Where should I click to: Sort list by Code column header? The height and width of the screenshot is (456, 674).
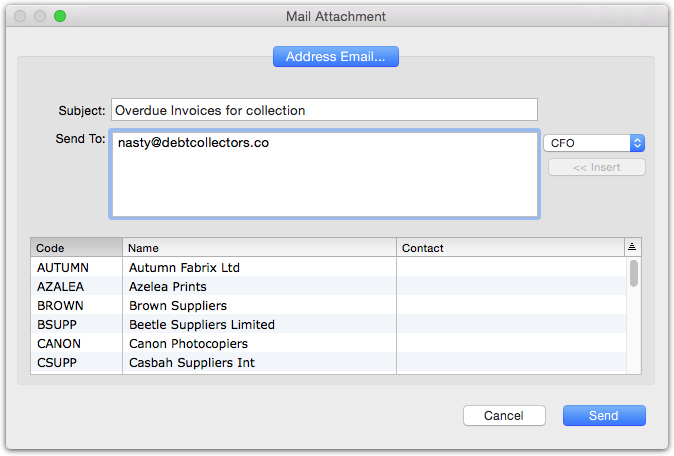click(x=77, y=248)
